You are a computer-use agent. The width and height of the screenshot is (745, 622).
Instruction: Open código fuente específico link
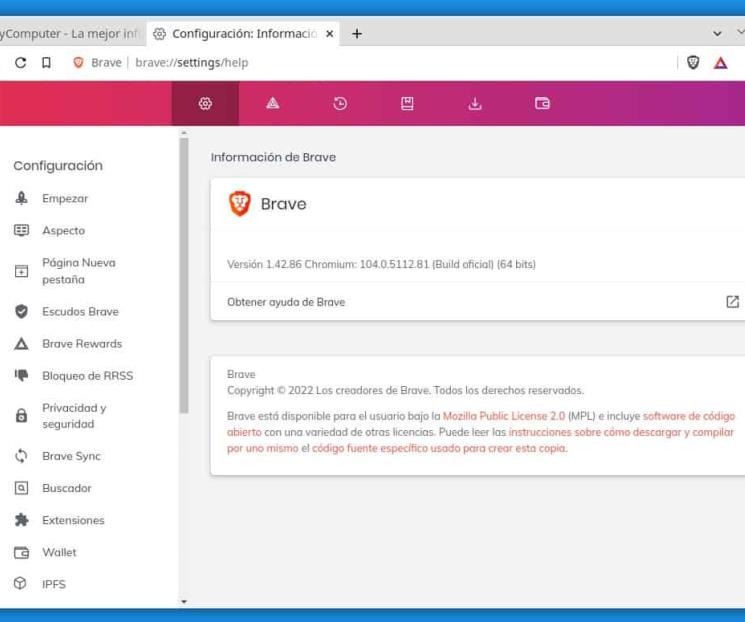tap(439, 448)
